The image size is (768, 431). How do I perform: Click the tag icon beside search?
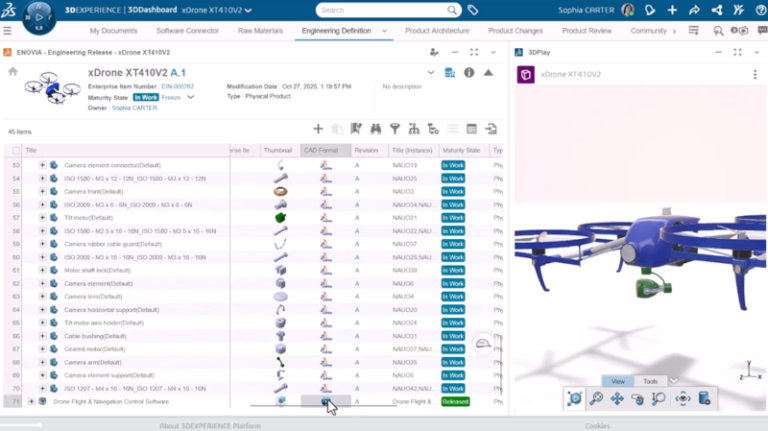pos(473,10)
